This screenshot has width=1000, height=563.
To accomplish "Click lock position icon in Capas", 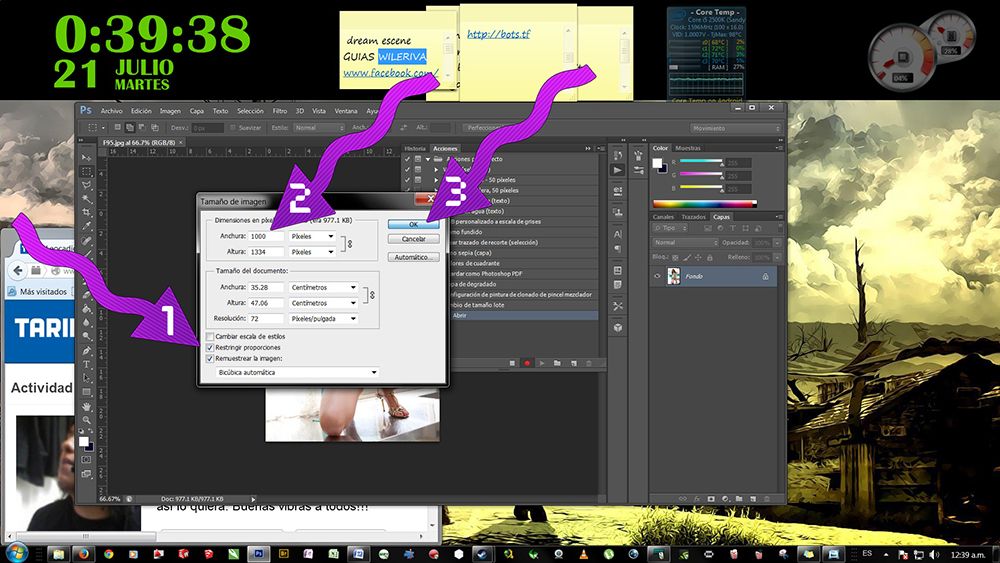I will tap(698, 258).
